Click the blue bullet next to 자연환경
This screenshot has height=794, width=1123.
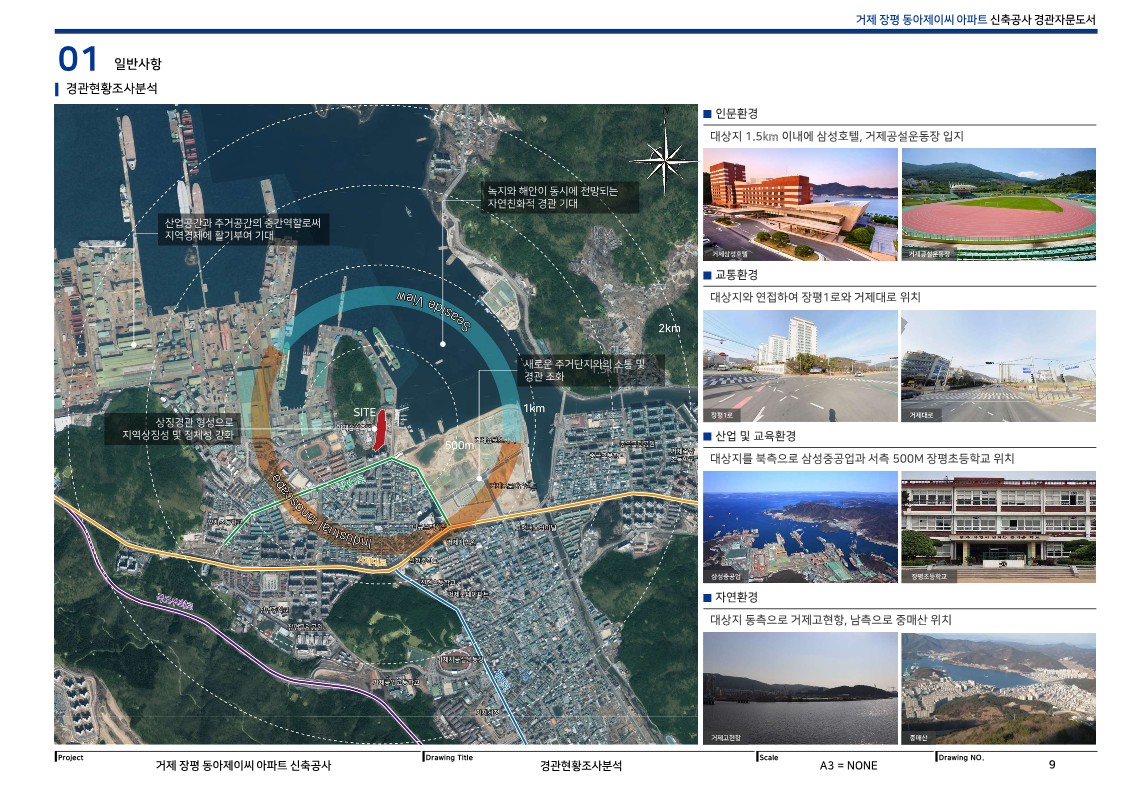tap(707, 597)
